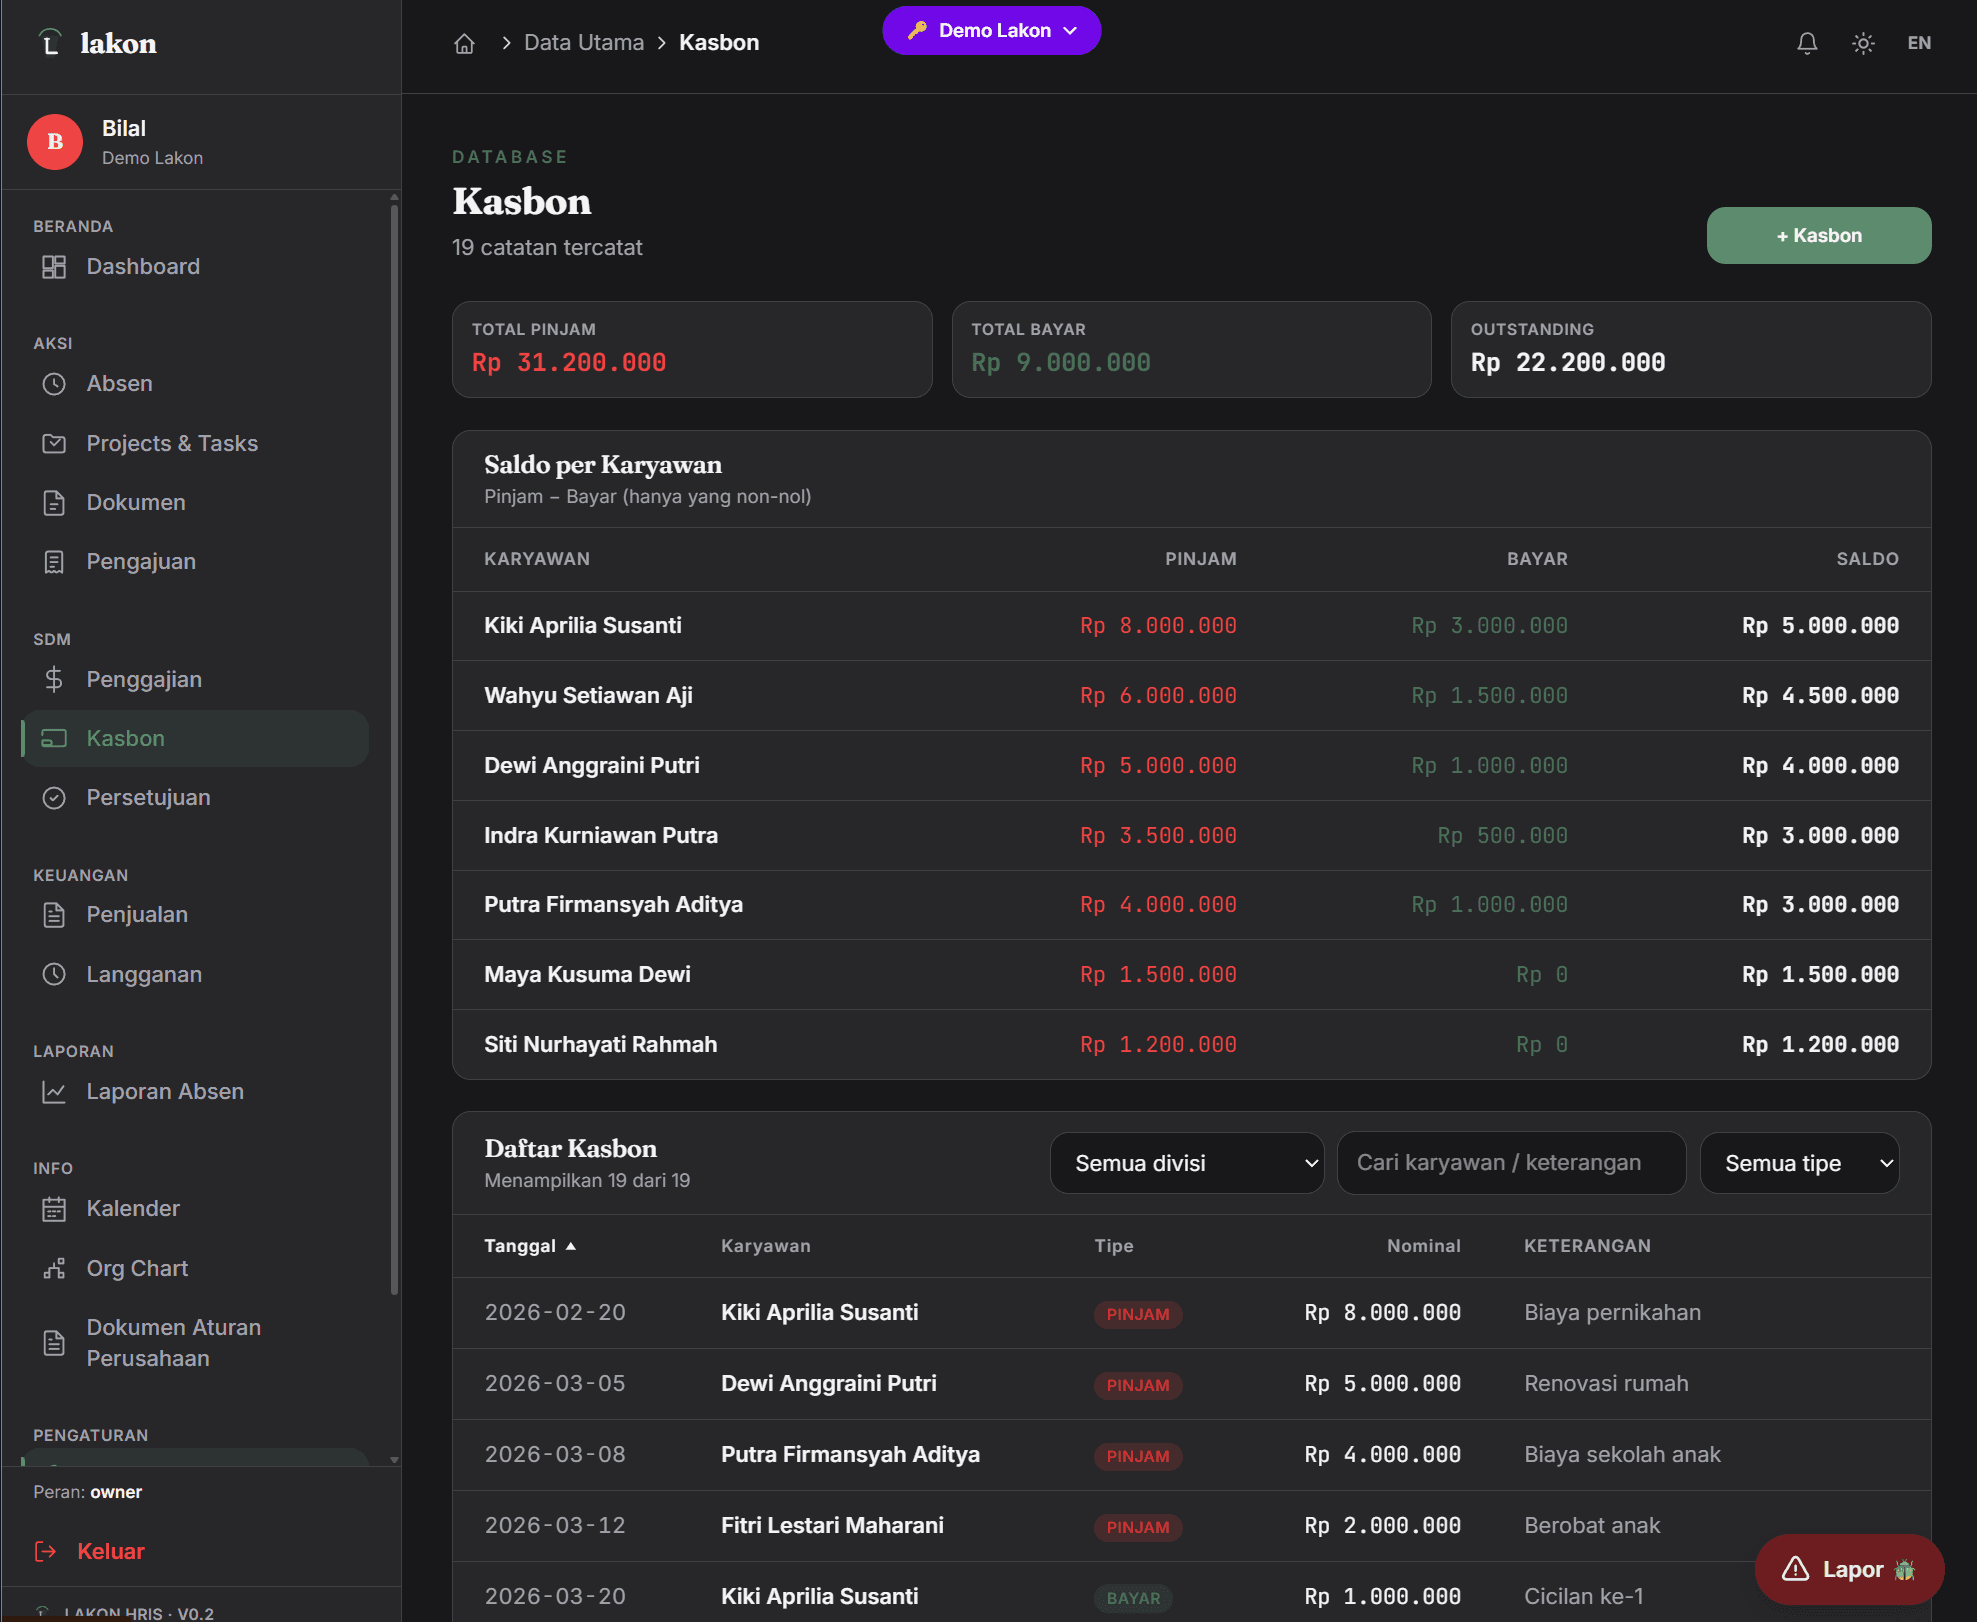
Task: Click the Total Pinjam summary card
Action: click(x=692, y=350)
